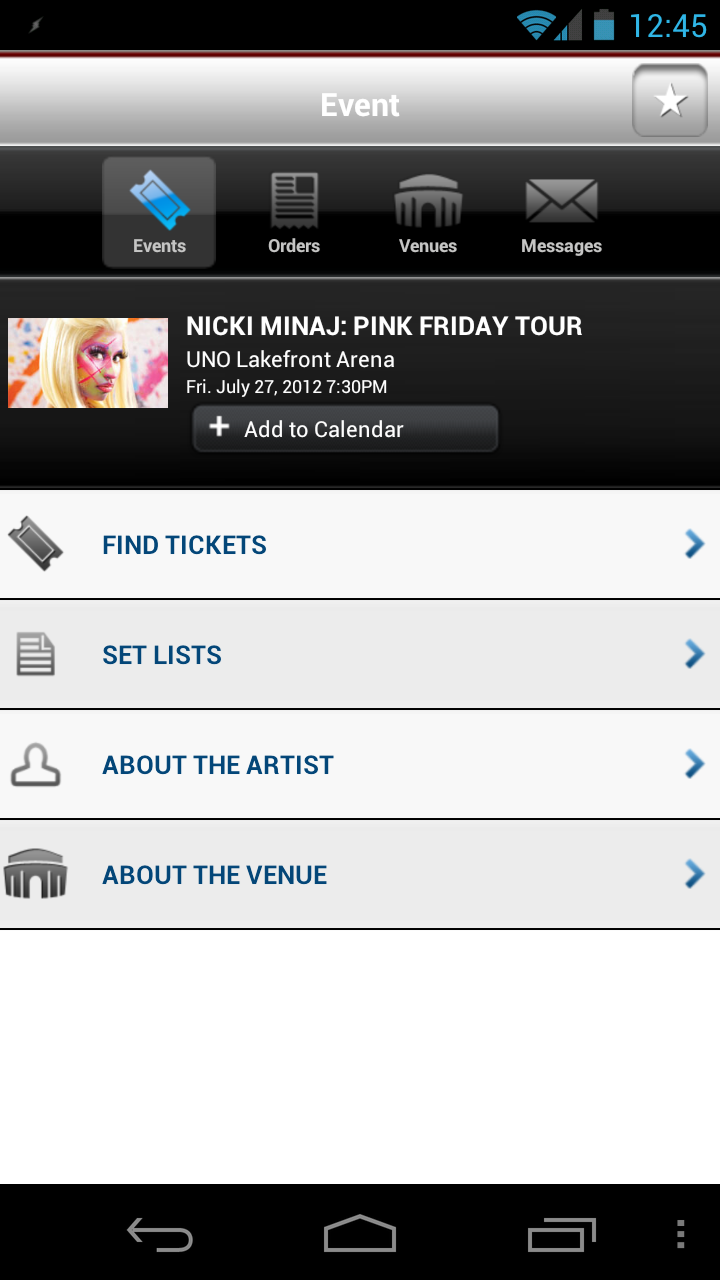The height and width of the screenshot is (1280, 720).
Task: Click the venue icon next to About the Venue
Action: [x=37, y=874]
